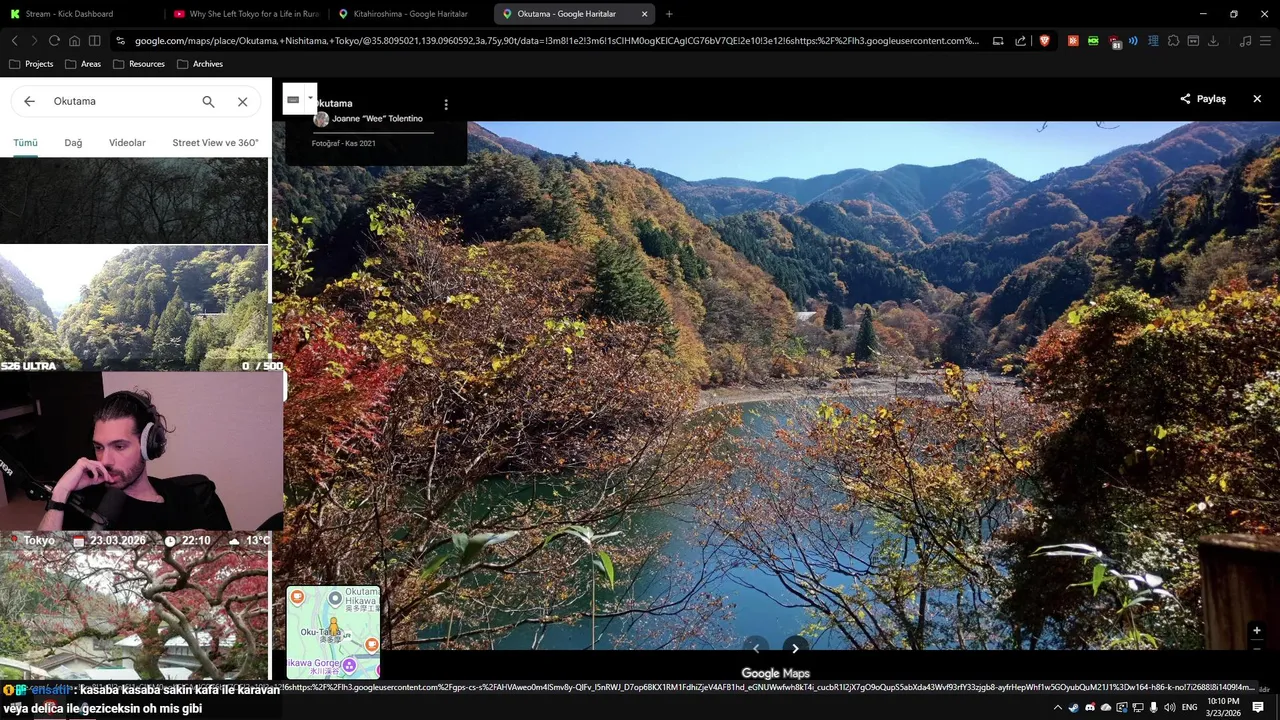The height and width of the screenshot is (720, 1280).
Task: Click the green MX extension icon
Action: pos(1093,41)
